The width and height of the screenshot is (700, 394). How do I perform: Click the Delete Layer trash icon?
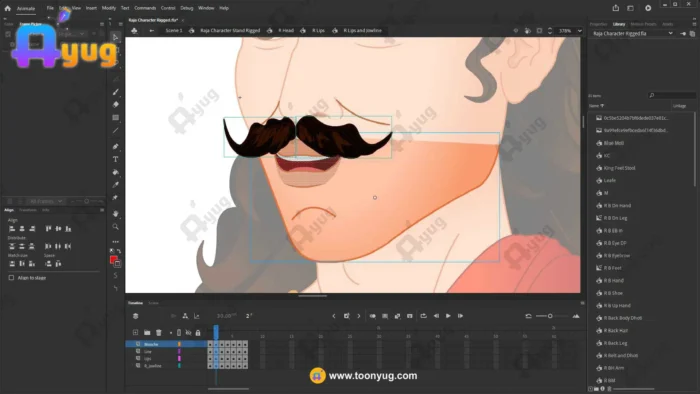coord(158,332)
